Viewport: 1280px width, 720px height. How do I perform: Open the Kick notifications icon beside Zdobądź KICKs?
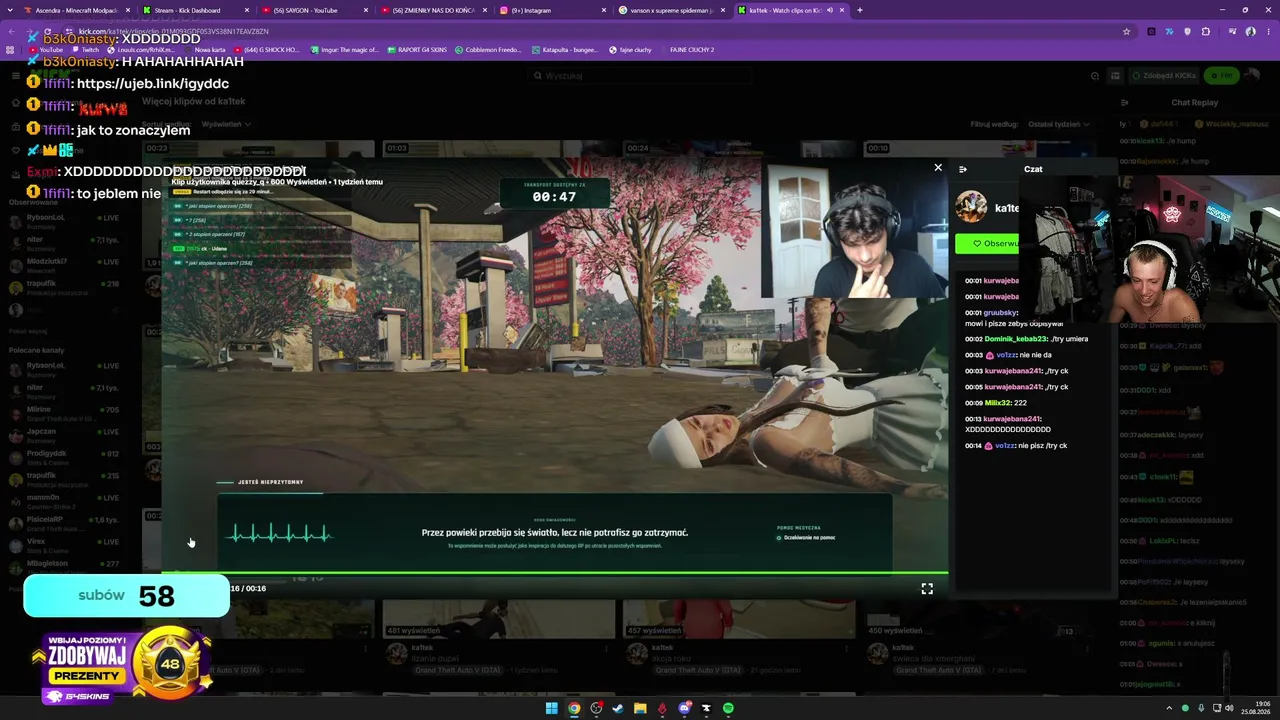1115,76
